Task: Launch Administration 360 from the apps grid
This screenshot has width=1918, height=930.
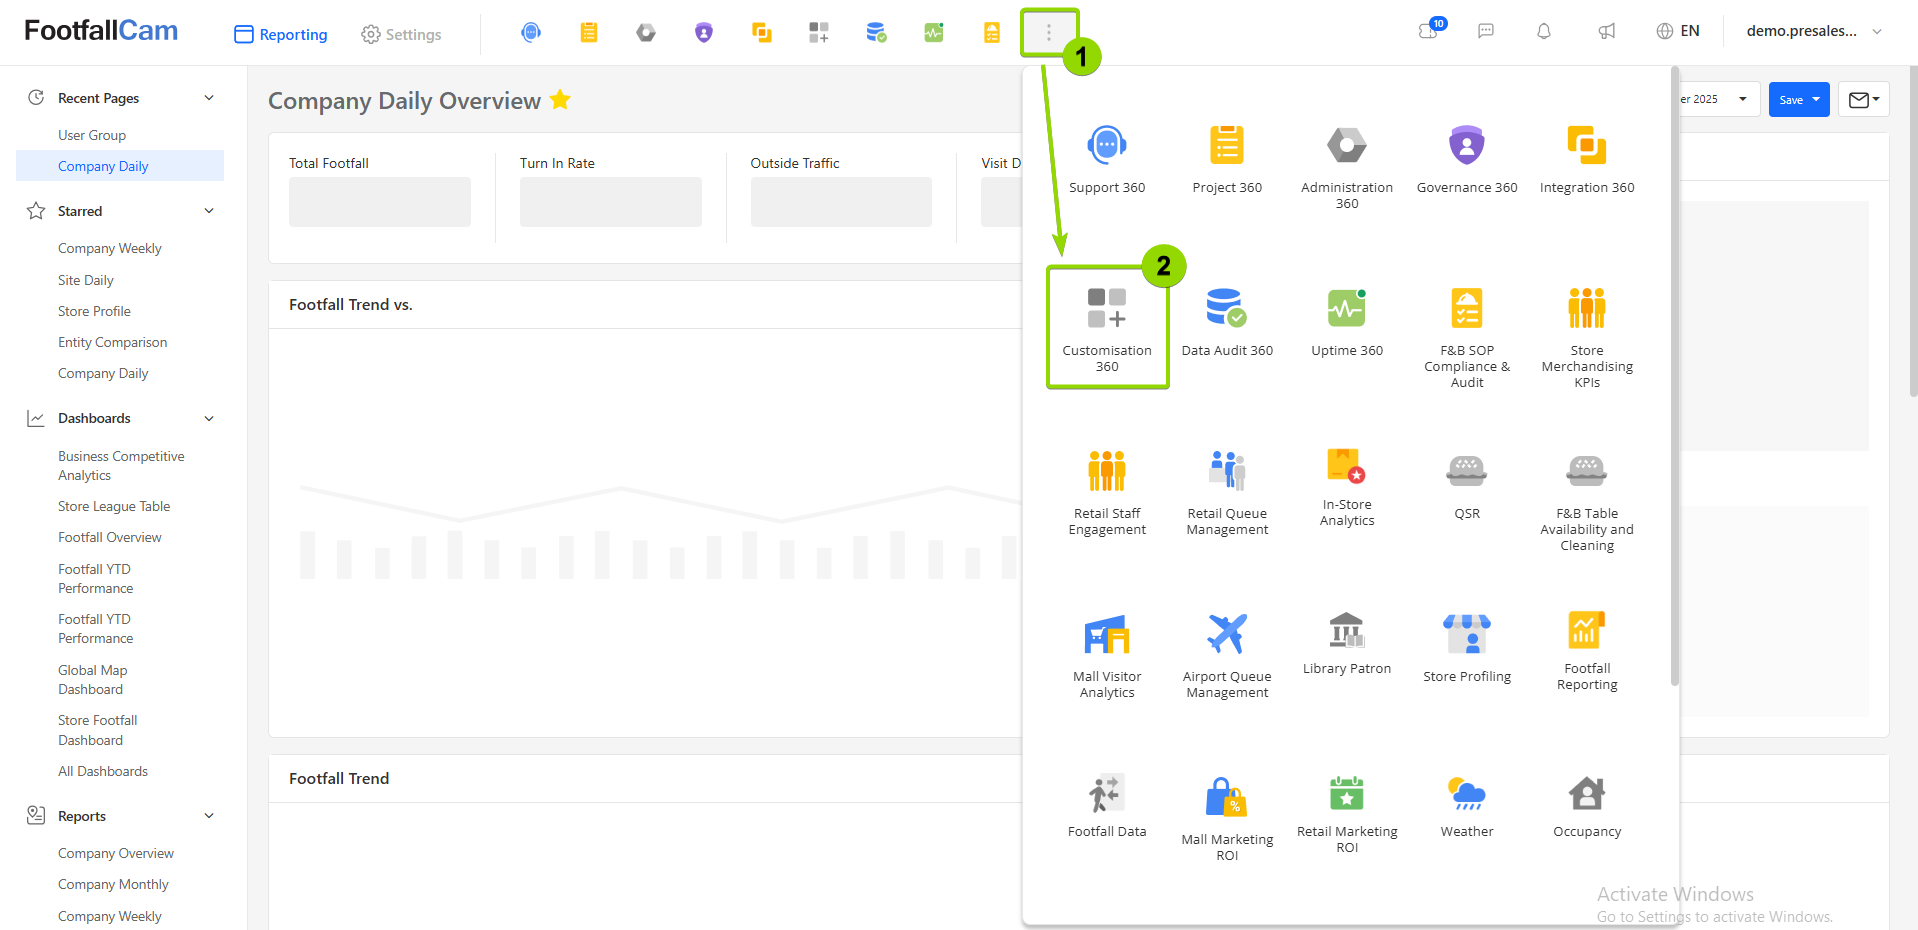Action: [x=1347, y=167]
